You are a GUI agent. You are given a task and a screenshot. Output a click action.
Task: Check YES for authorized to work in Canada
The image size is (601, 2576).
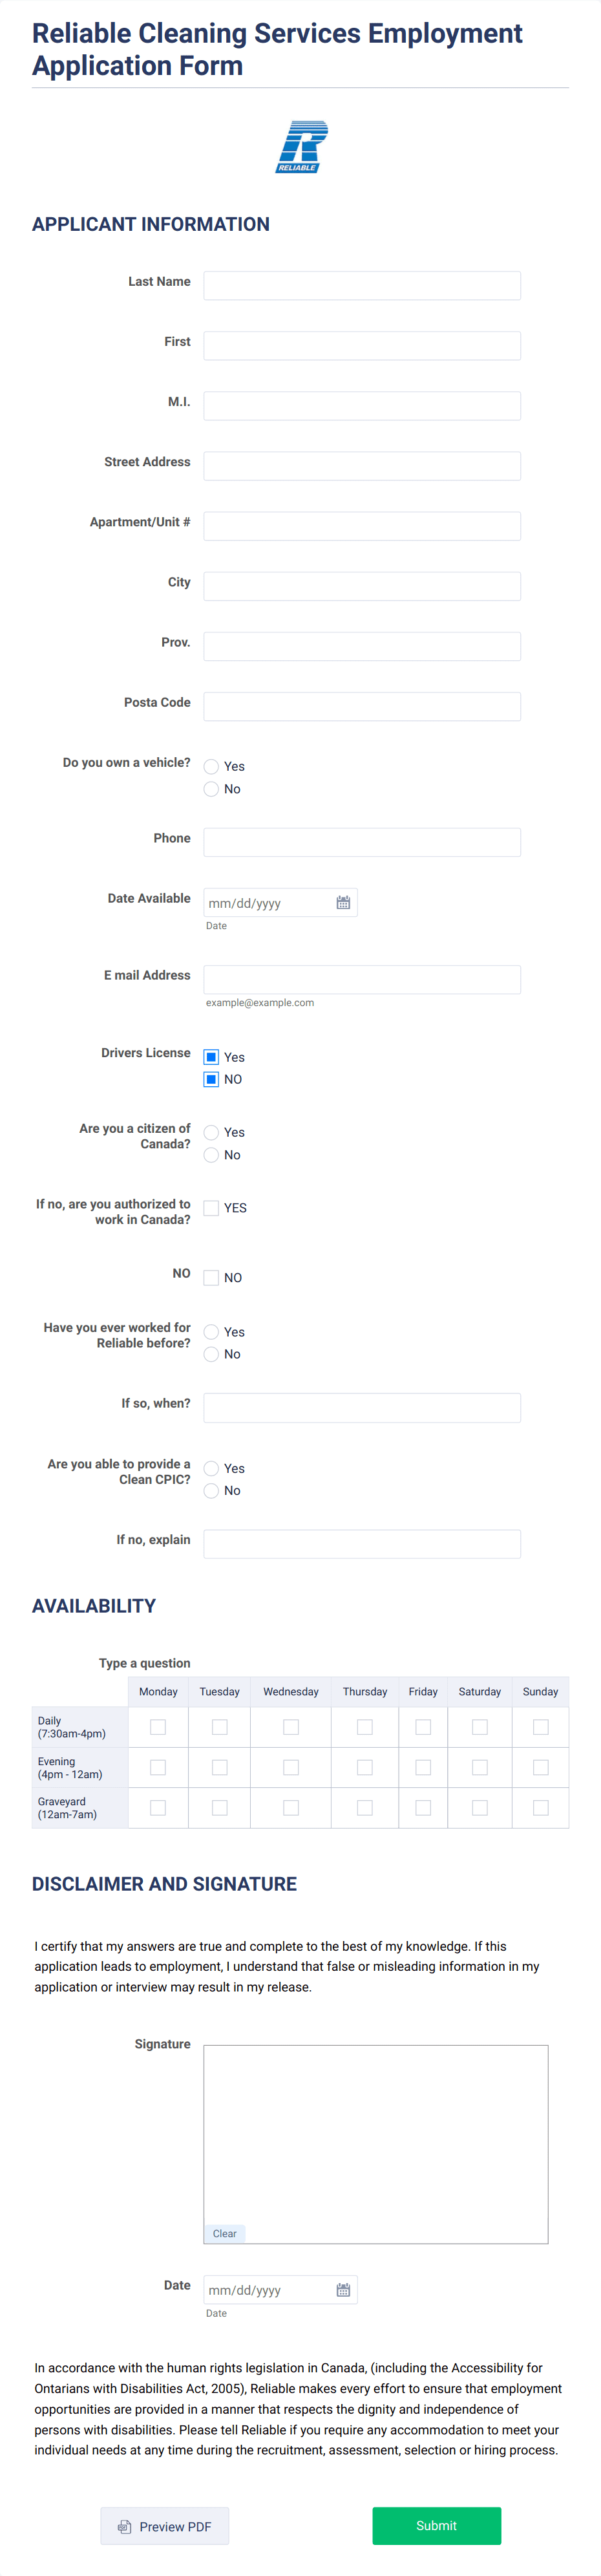[211, 1207]
